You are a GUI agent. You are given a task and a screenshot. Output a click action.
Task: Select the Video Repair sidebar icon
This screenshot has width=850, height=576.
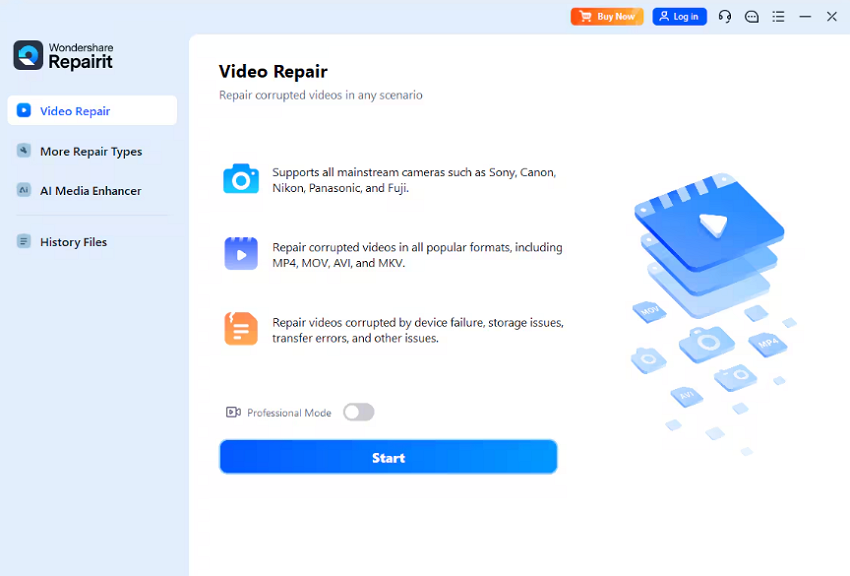click(x=24, y=110)
